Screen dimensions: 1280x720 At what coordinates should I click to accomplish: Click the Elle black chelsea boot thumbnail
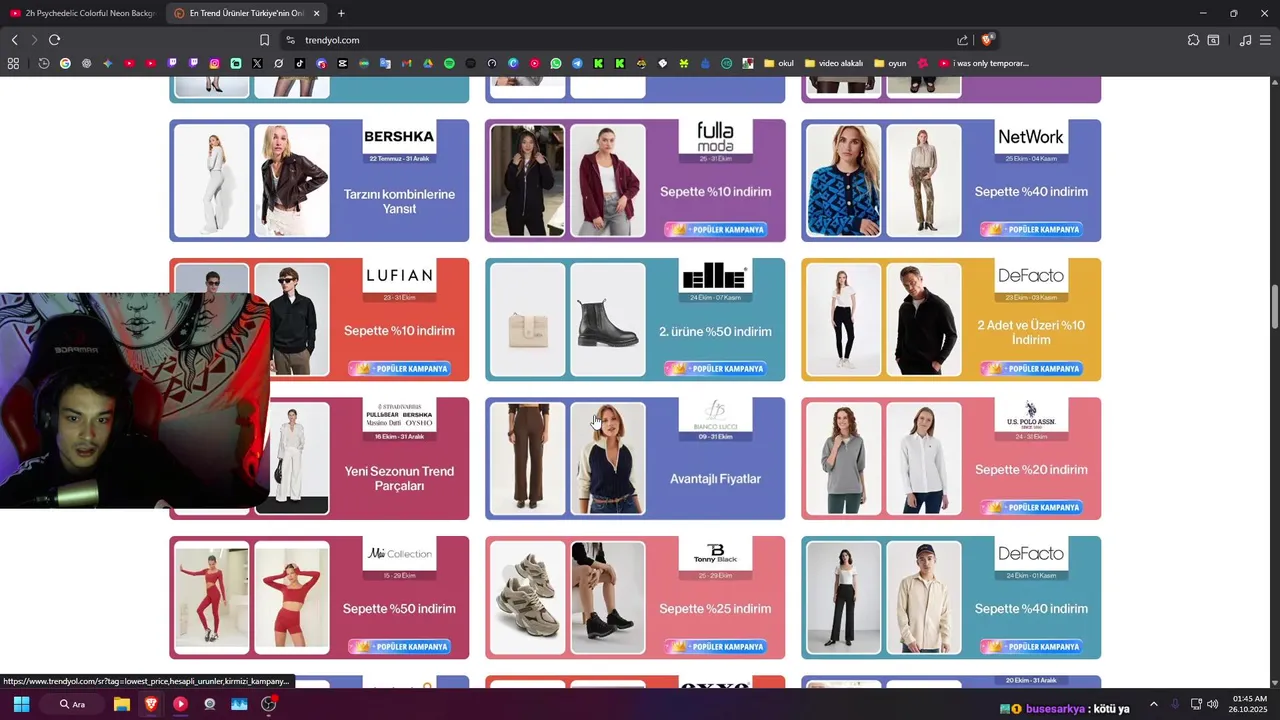coord(607,319)
